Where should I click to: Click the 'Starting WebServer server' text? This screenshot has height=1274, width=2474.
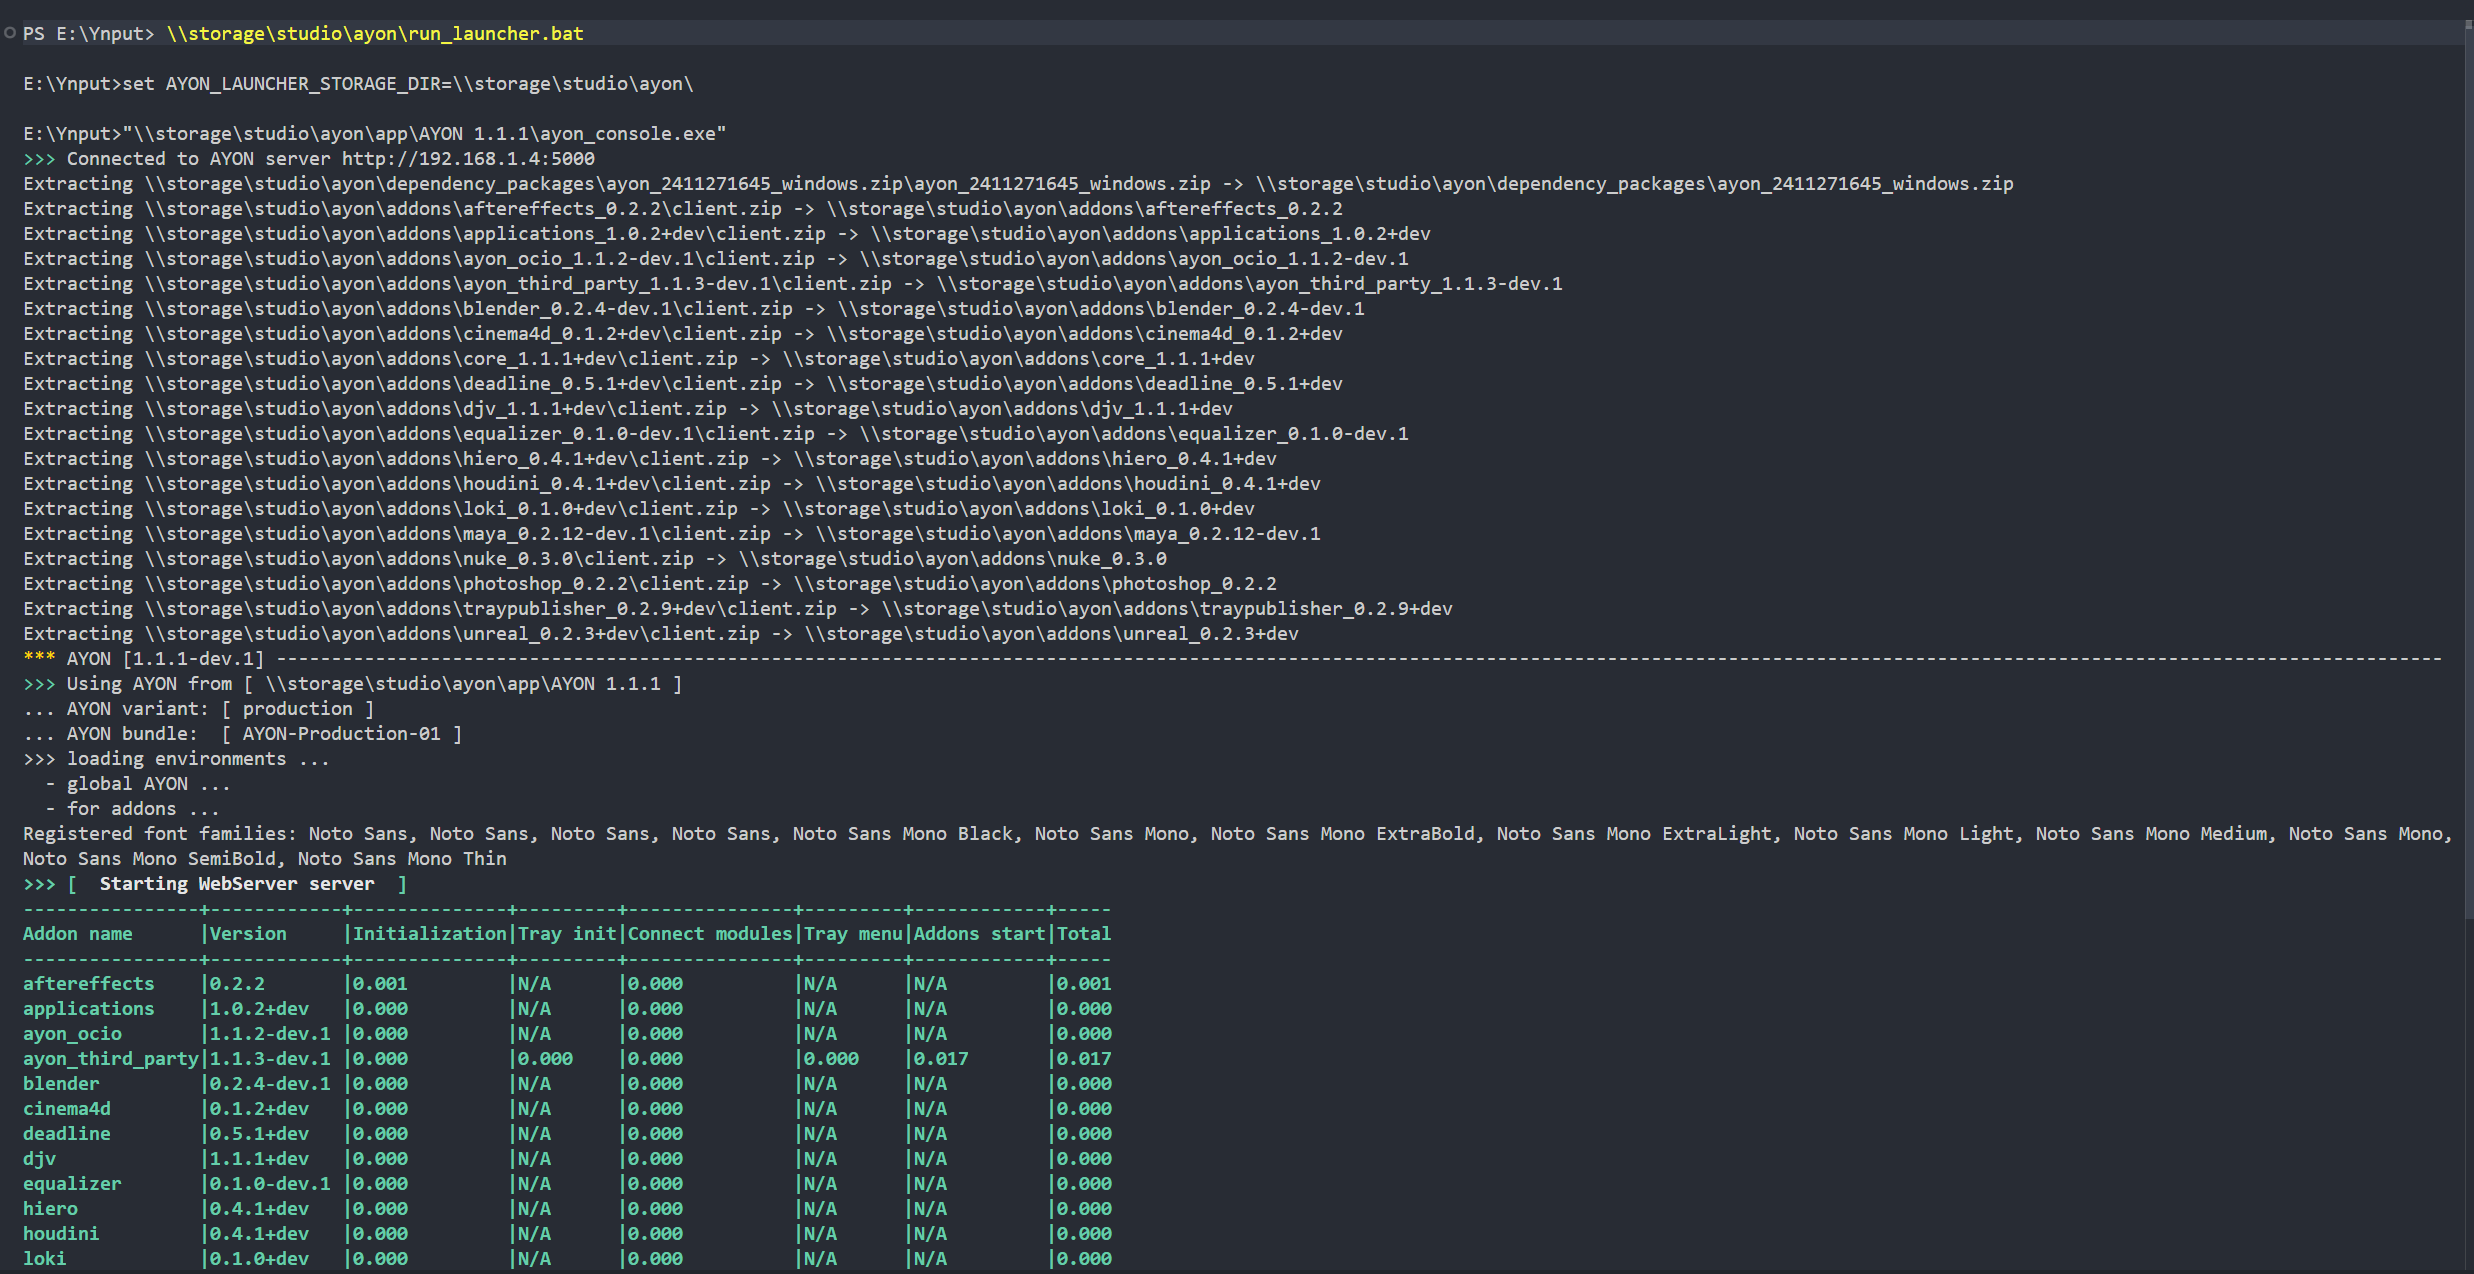(x=237, y=883)
